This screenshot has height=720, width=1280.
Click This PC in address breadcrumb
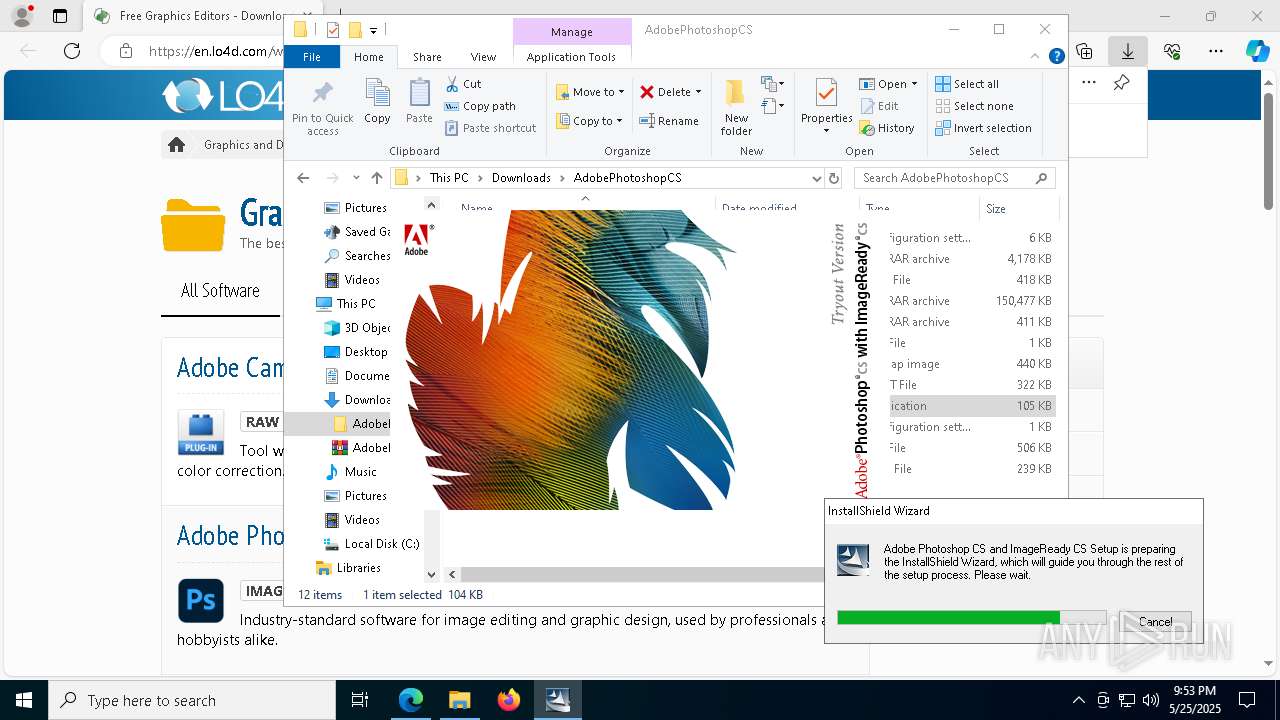point(449,178)
